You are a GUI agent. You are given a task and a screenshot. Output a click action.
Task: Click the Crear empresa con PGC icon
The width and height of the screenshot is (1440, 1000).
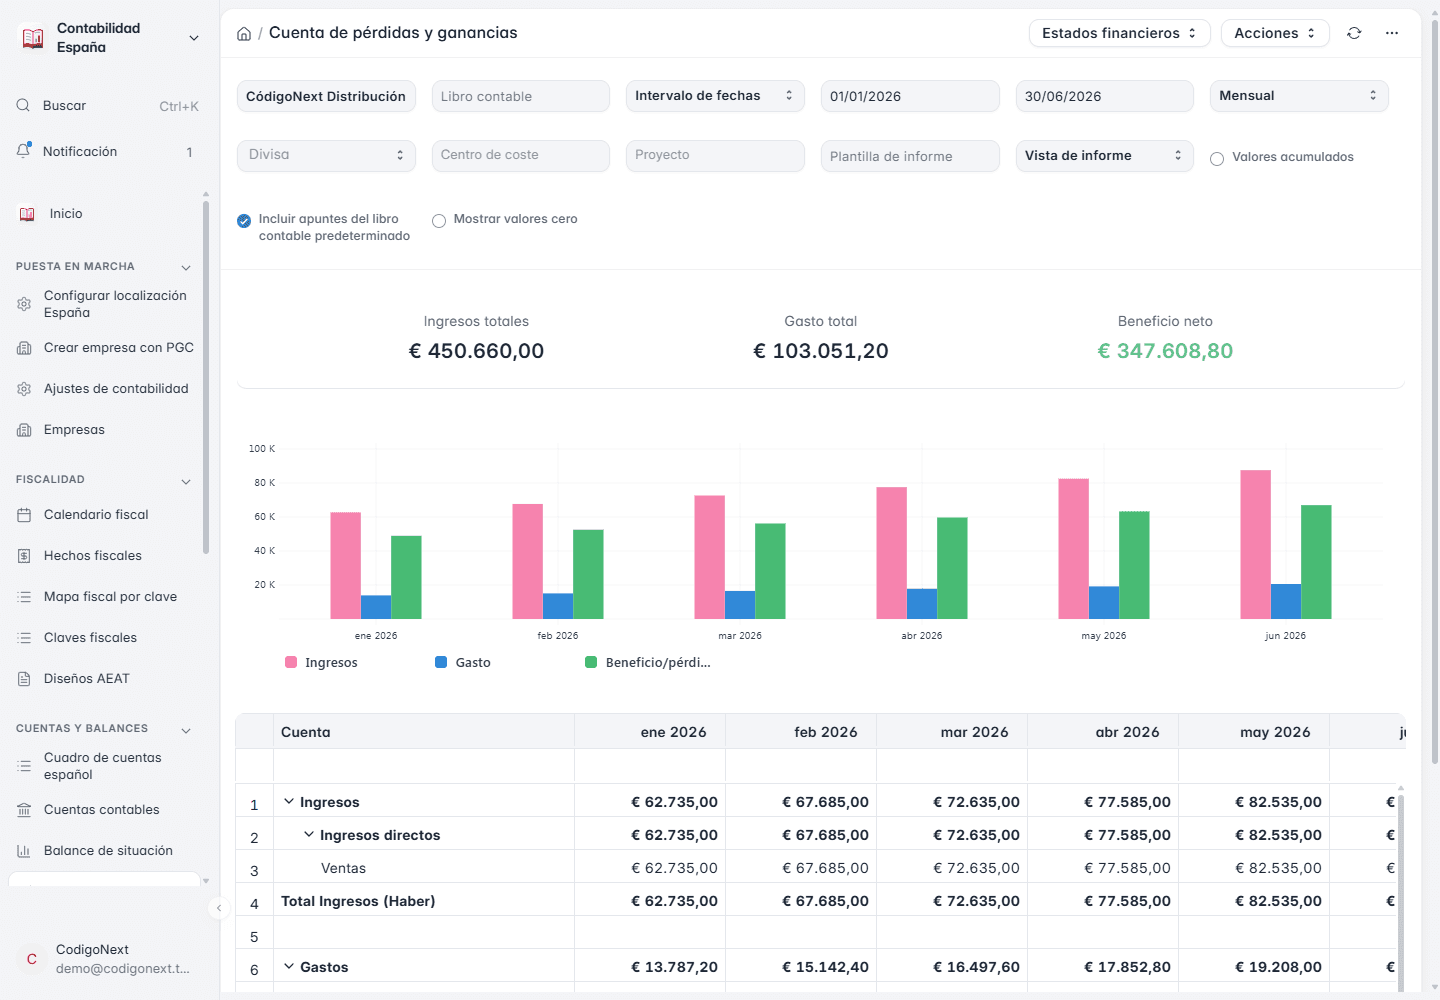24,348
